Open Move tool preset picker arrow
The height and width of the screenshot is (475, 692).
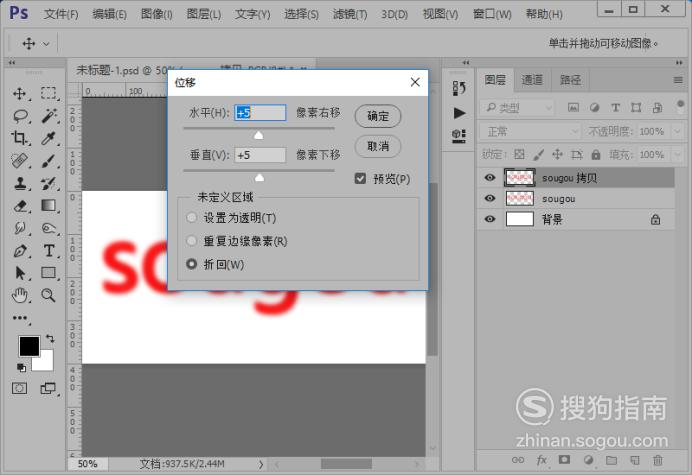click(x=46, y=44)
